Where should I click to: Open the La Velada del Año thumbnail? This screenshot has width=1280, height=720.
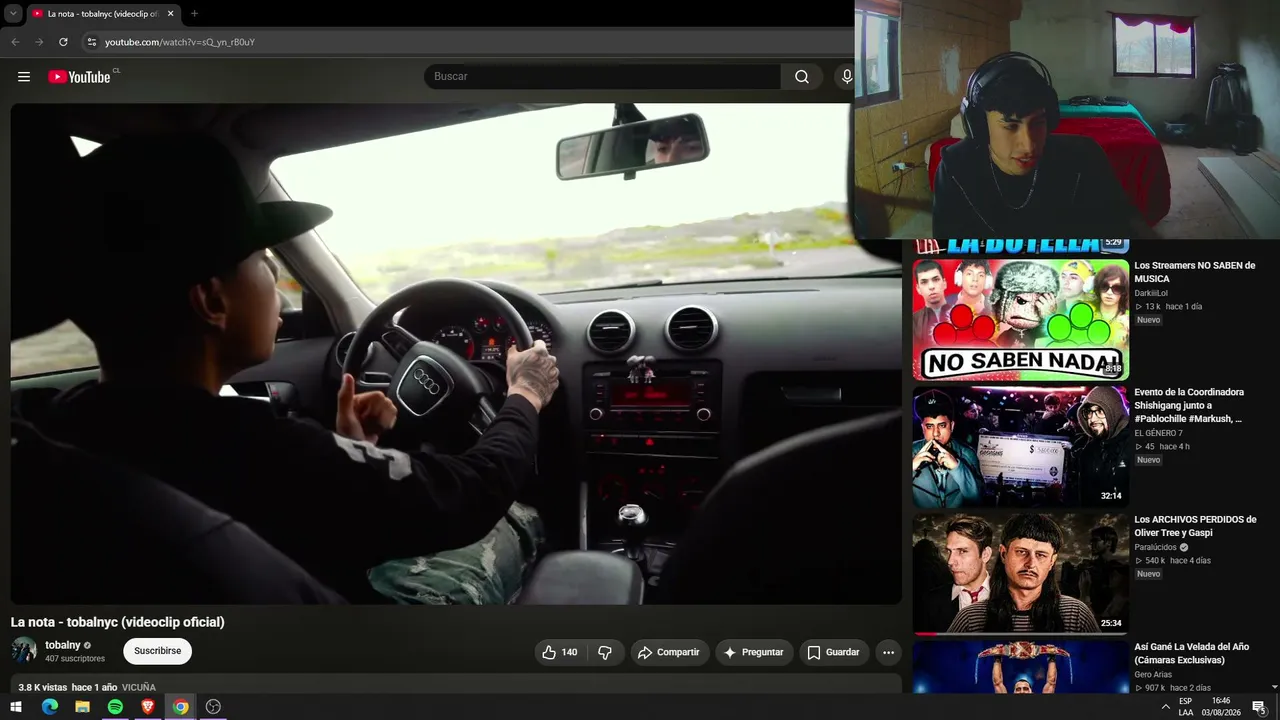(x=1020, y=667)
